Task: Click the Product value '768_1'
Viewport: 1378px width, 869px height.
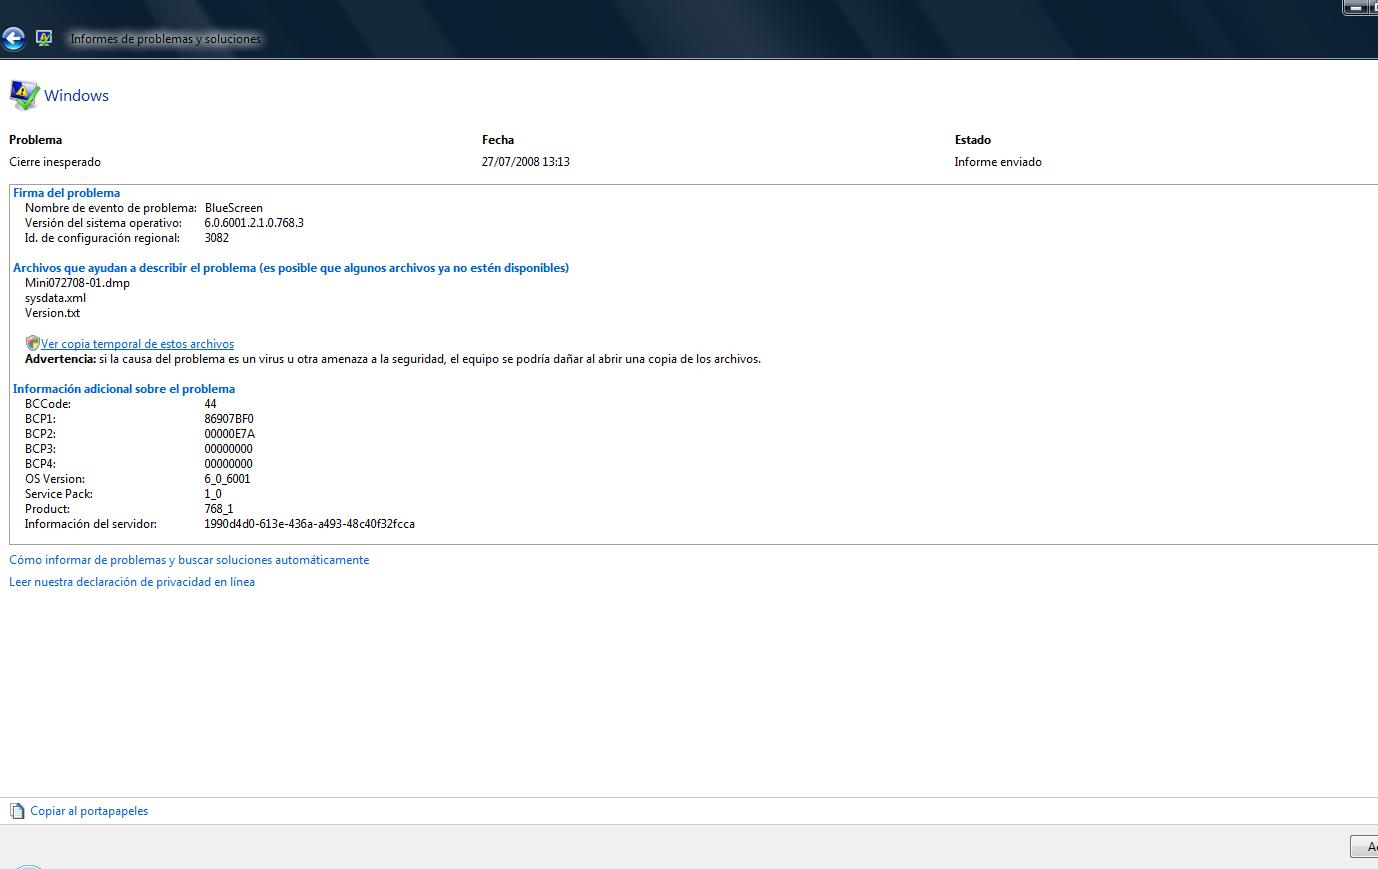Action: tap(219, 509)
